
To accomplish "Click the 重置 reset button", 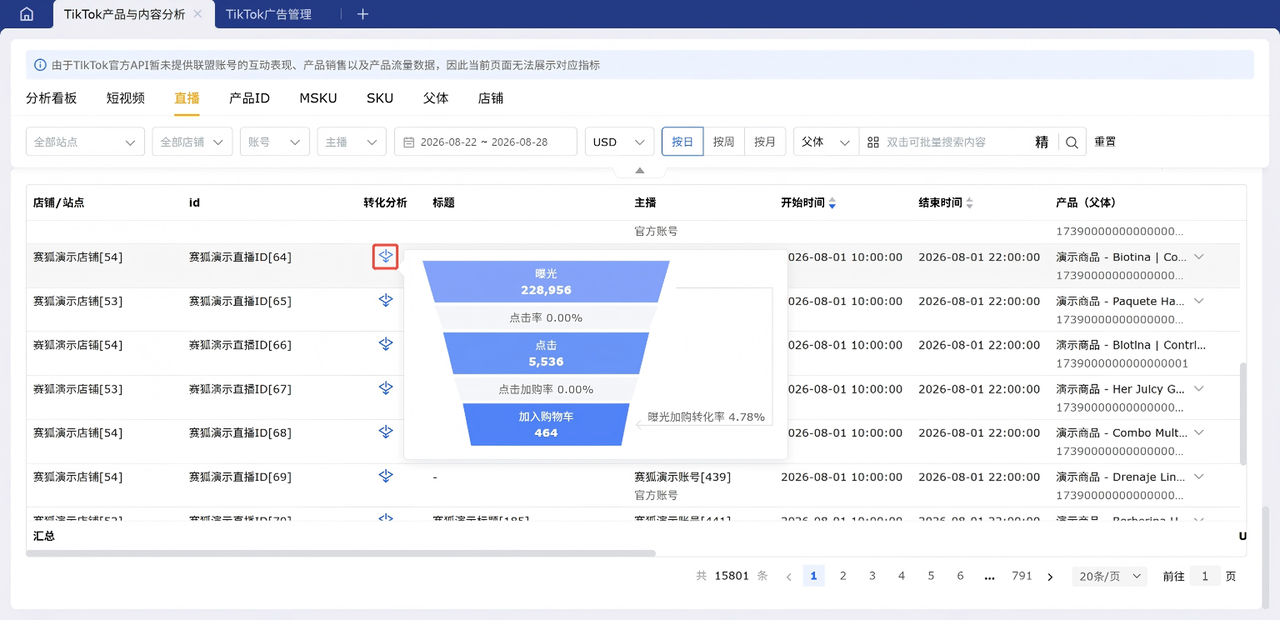I will pyautogui.click(x=1105, y=142).
